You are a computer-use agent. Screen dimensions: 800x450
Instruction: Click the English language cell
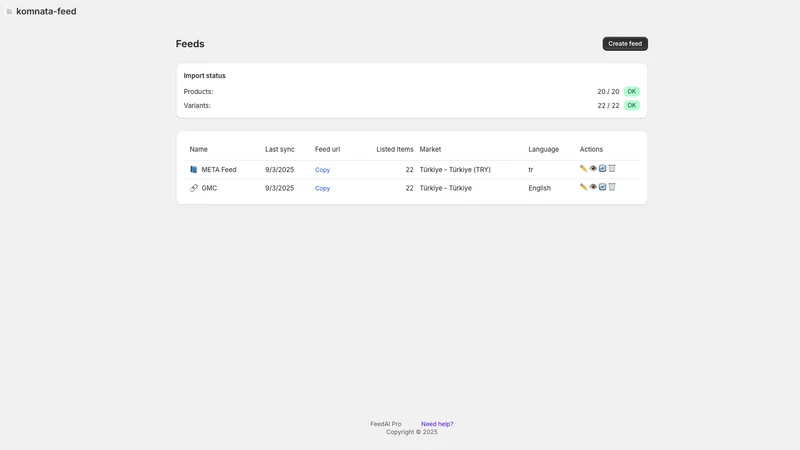[x=539, y=188]
